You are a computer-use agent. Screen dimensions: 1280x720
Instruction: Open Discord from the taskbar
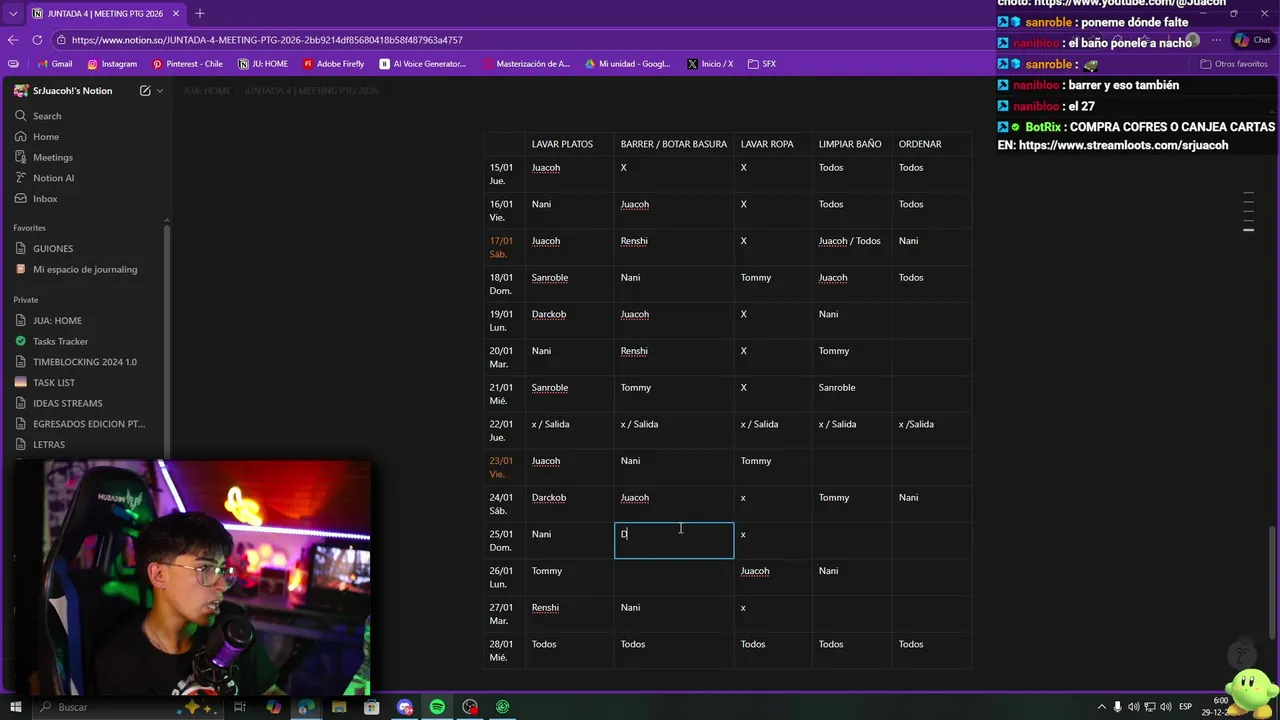tap(405, 707)
